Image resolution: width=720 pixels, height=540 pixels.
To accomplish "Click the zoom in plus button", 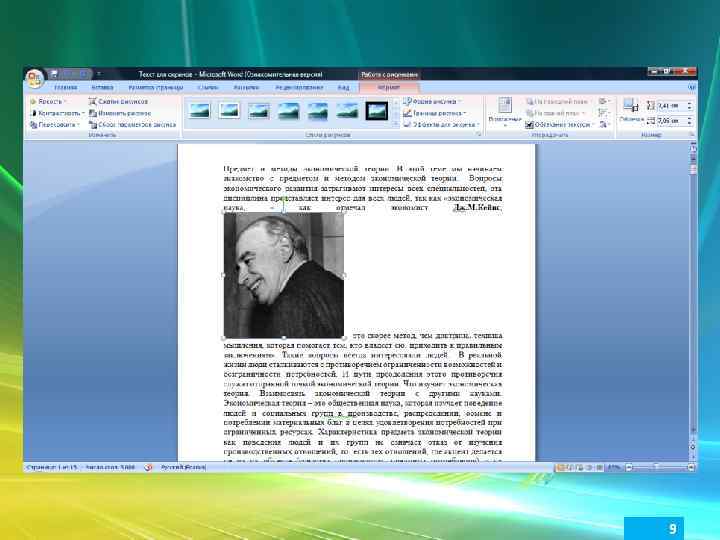I will tap(691, 467).
